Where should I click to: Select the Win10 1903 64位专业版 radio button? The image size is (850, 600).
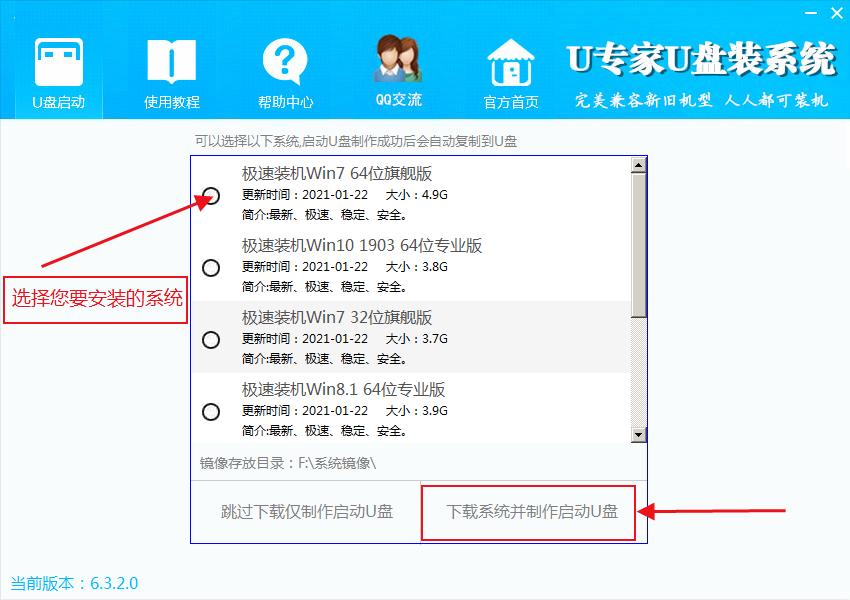pos(211,268)
